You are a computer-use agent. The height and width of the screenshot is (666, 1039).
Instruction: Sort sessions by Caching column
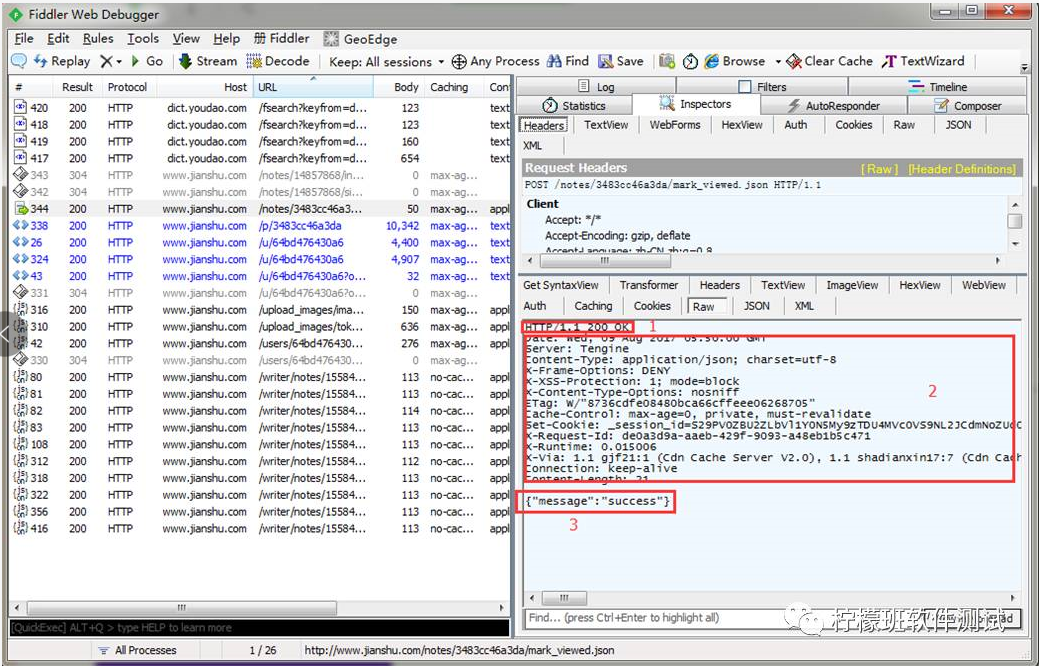click(x=453, y=87)
